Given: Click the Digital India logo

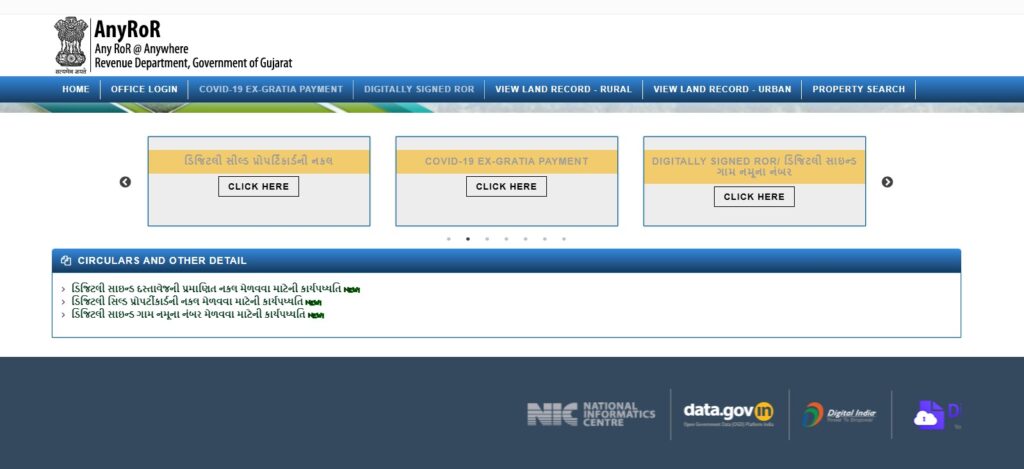Looking at the screenshot, I should tap(839, 414).
